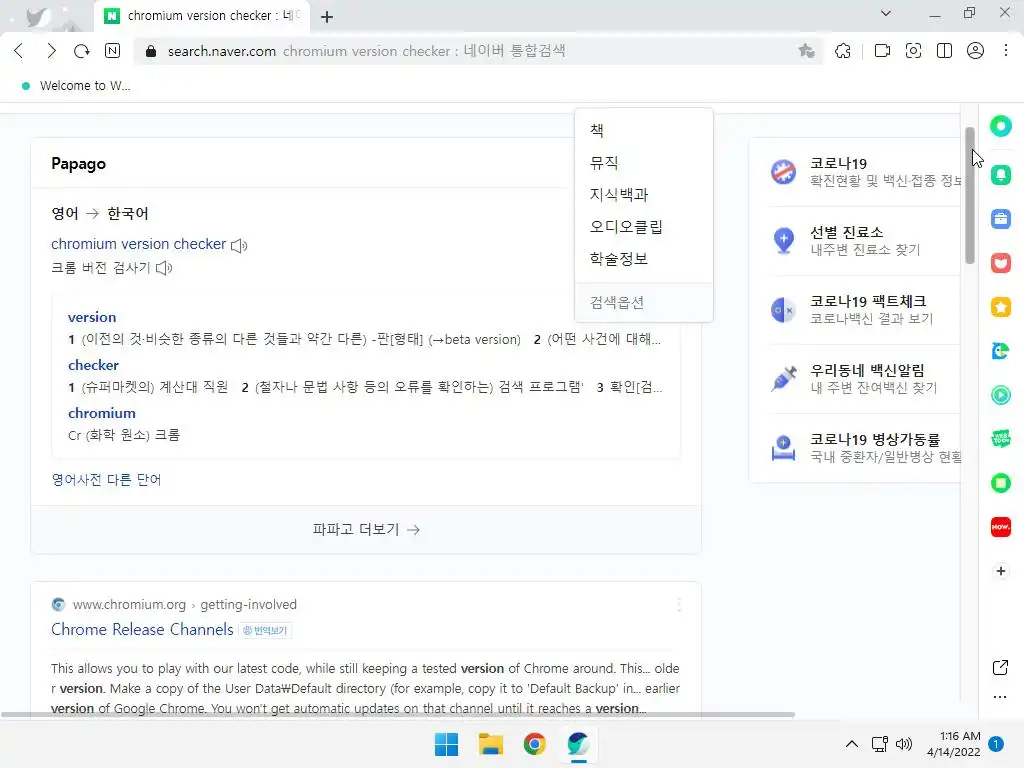Open the checker dictionary entry

coord(93,365)
